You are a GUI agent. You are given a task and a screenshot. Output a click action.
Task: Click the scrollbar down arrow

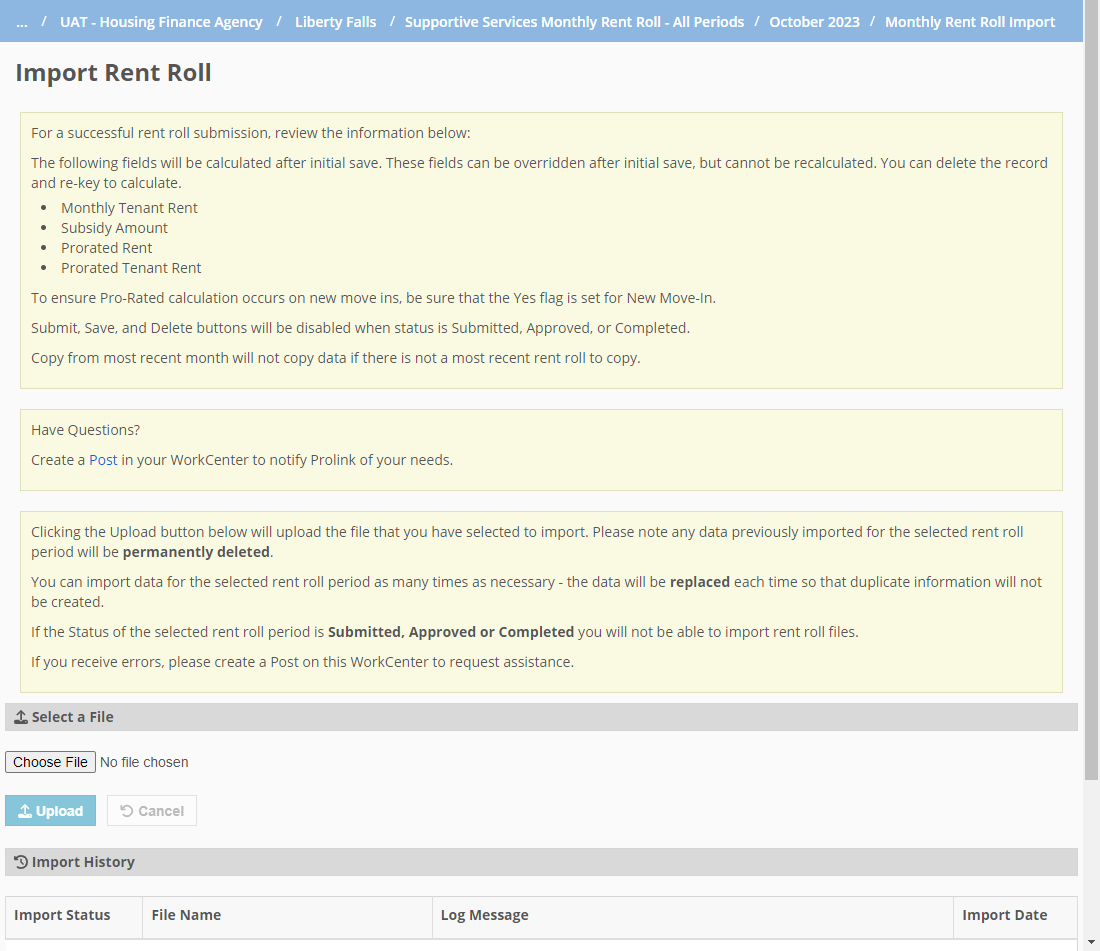pos(1091,942)
